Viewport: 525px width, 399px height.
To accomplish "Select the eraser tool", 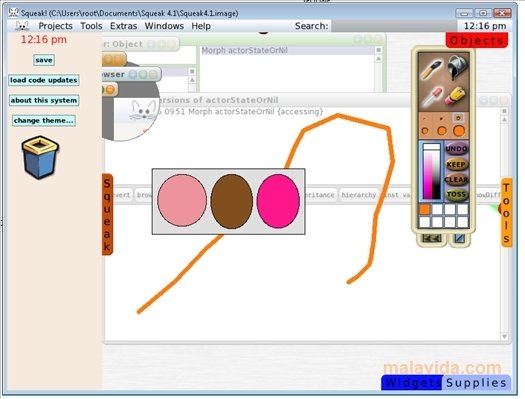I will pos(456,96).
